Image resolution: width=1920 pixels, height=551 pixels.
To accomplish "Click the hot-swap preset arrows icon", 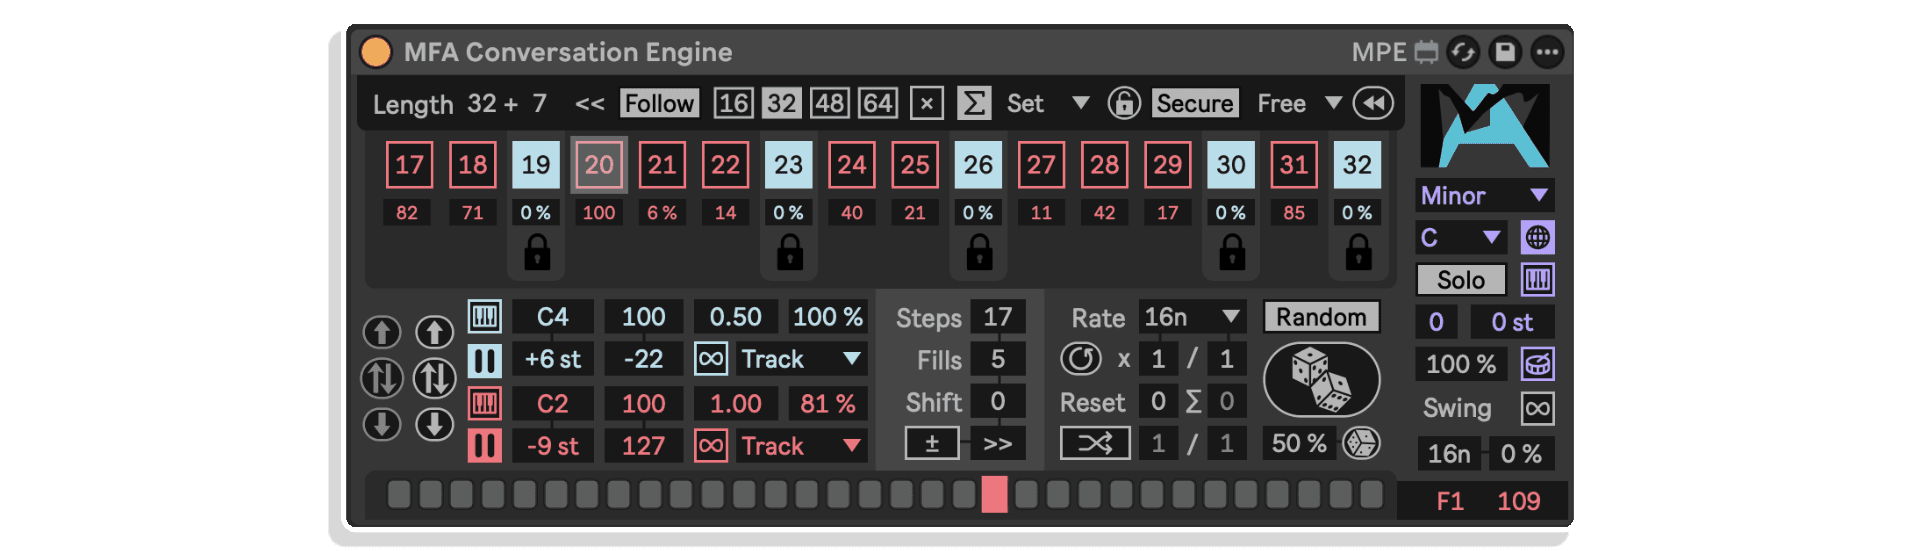I will 1463,52.
